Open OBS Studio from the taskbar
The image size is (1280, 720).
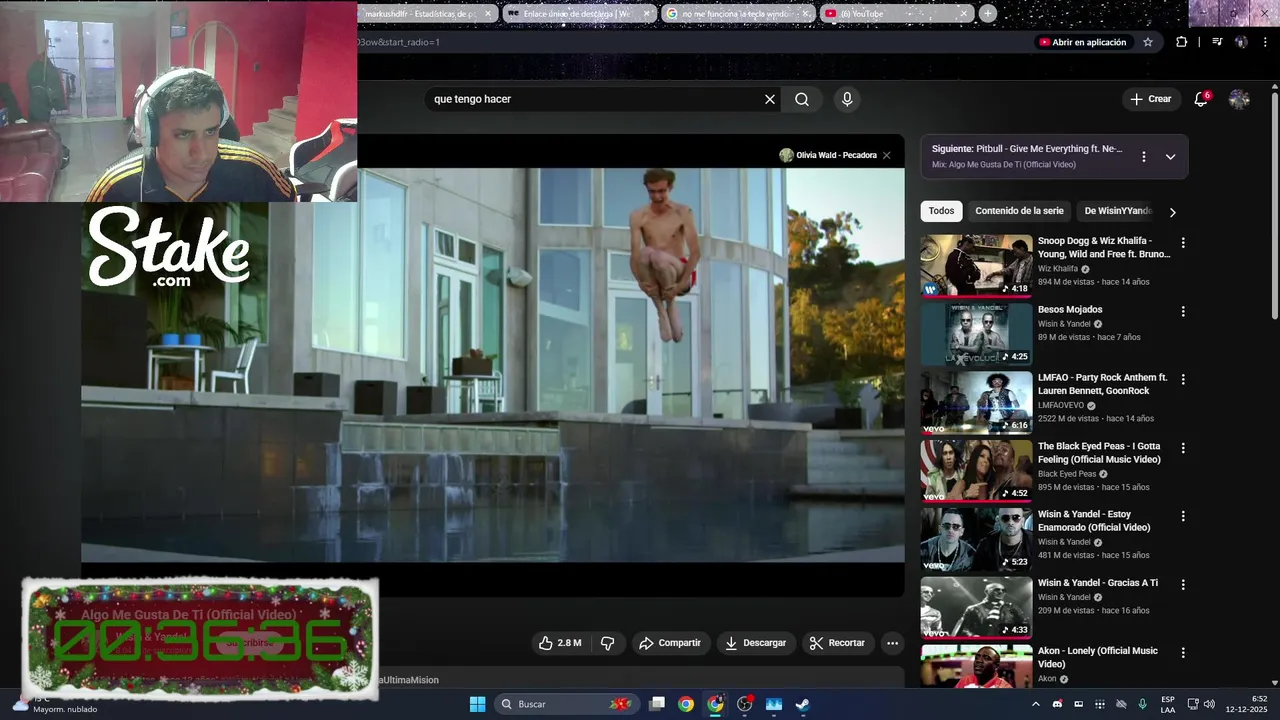coord(745,704)
